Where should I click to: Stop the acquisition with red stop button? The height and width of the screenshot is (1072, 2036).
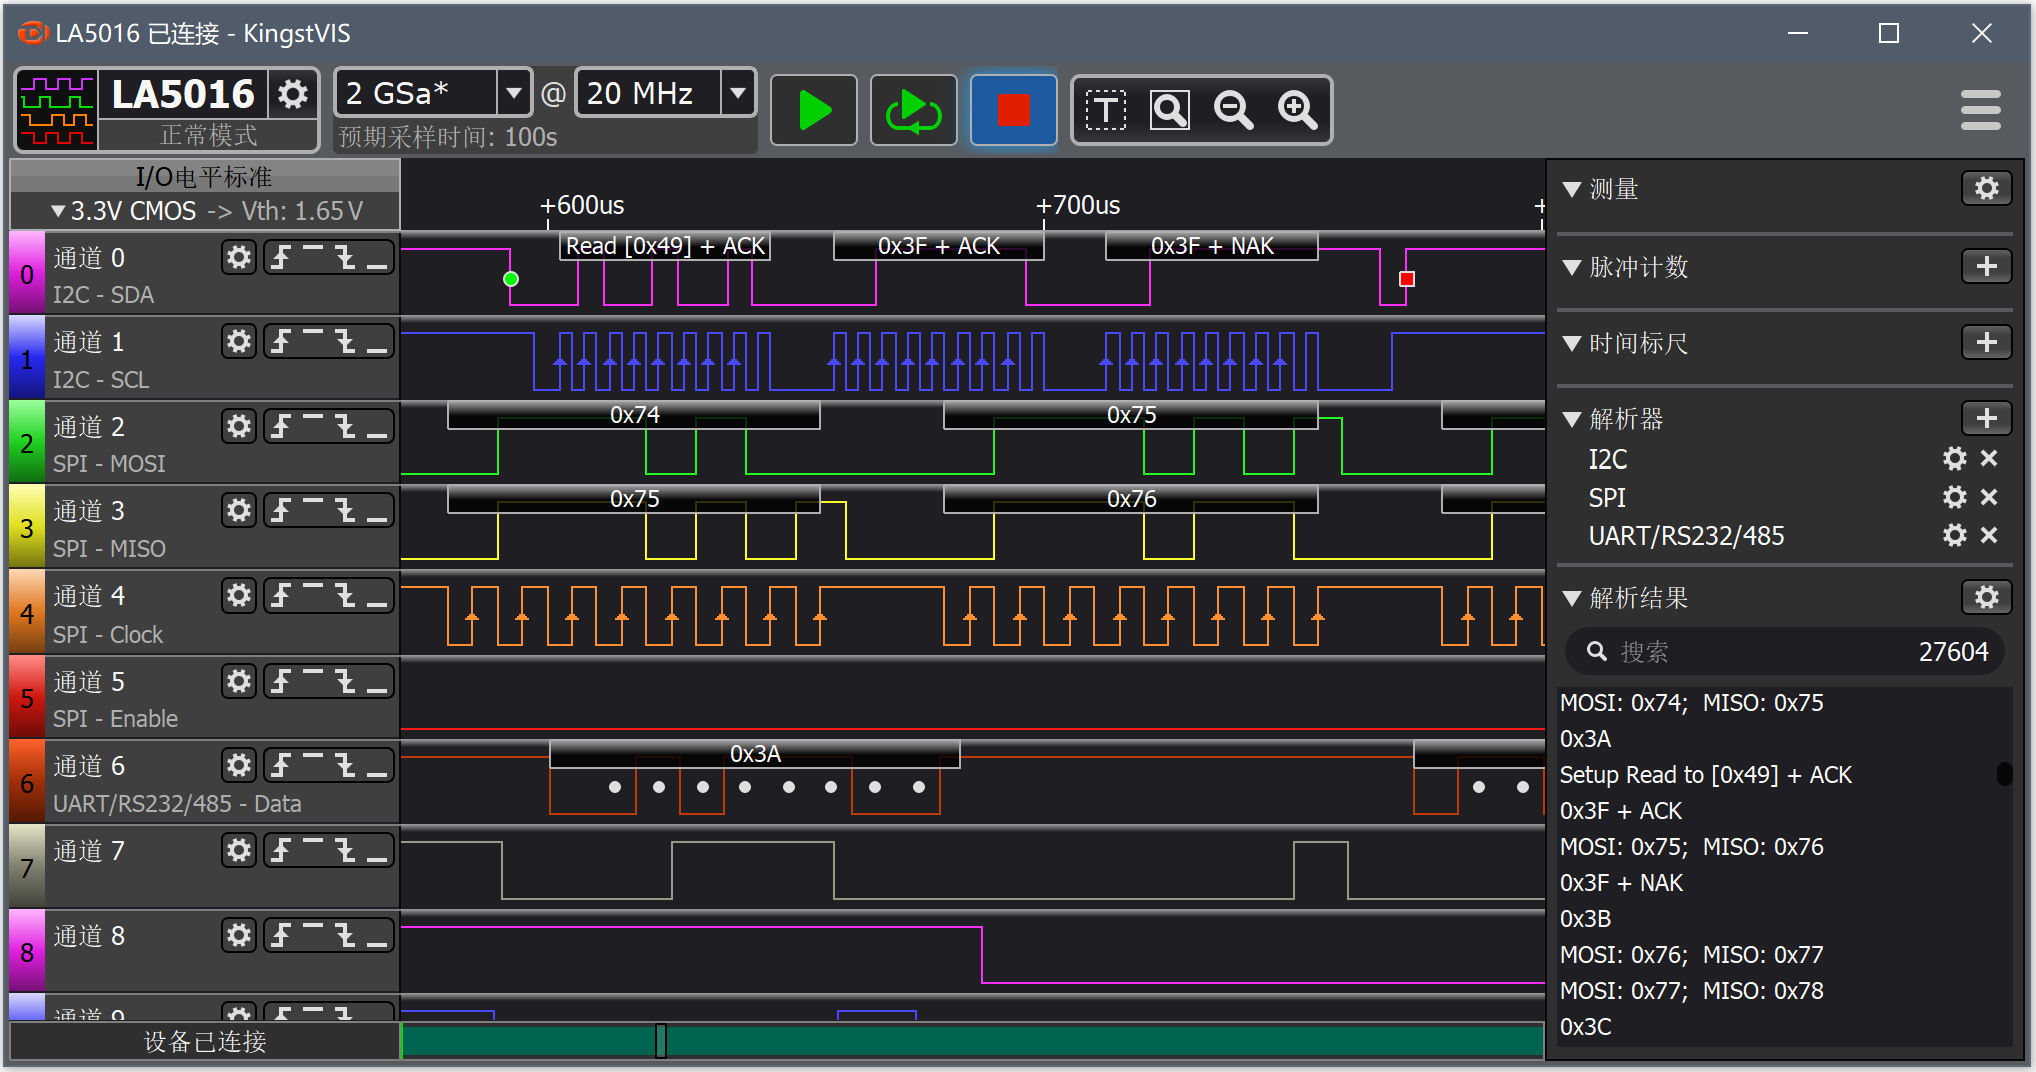pos(1013,110)
